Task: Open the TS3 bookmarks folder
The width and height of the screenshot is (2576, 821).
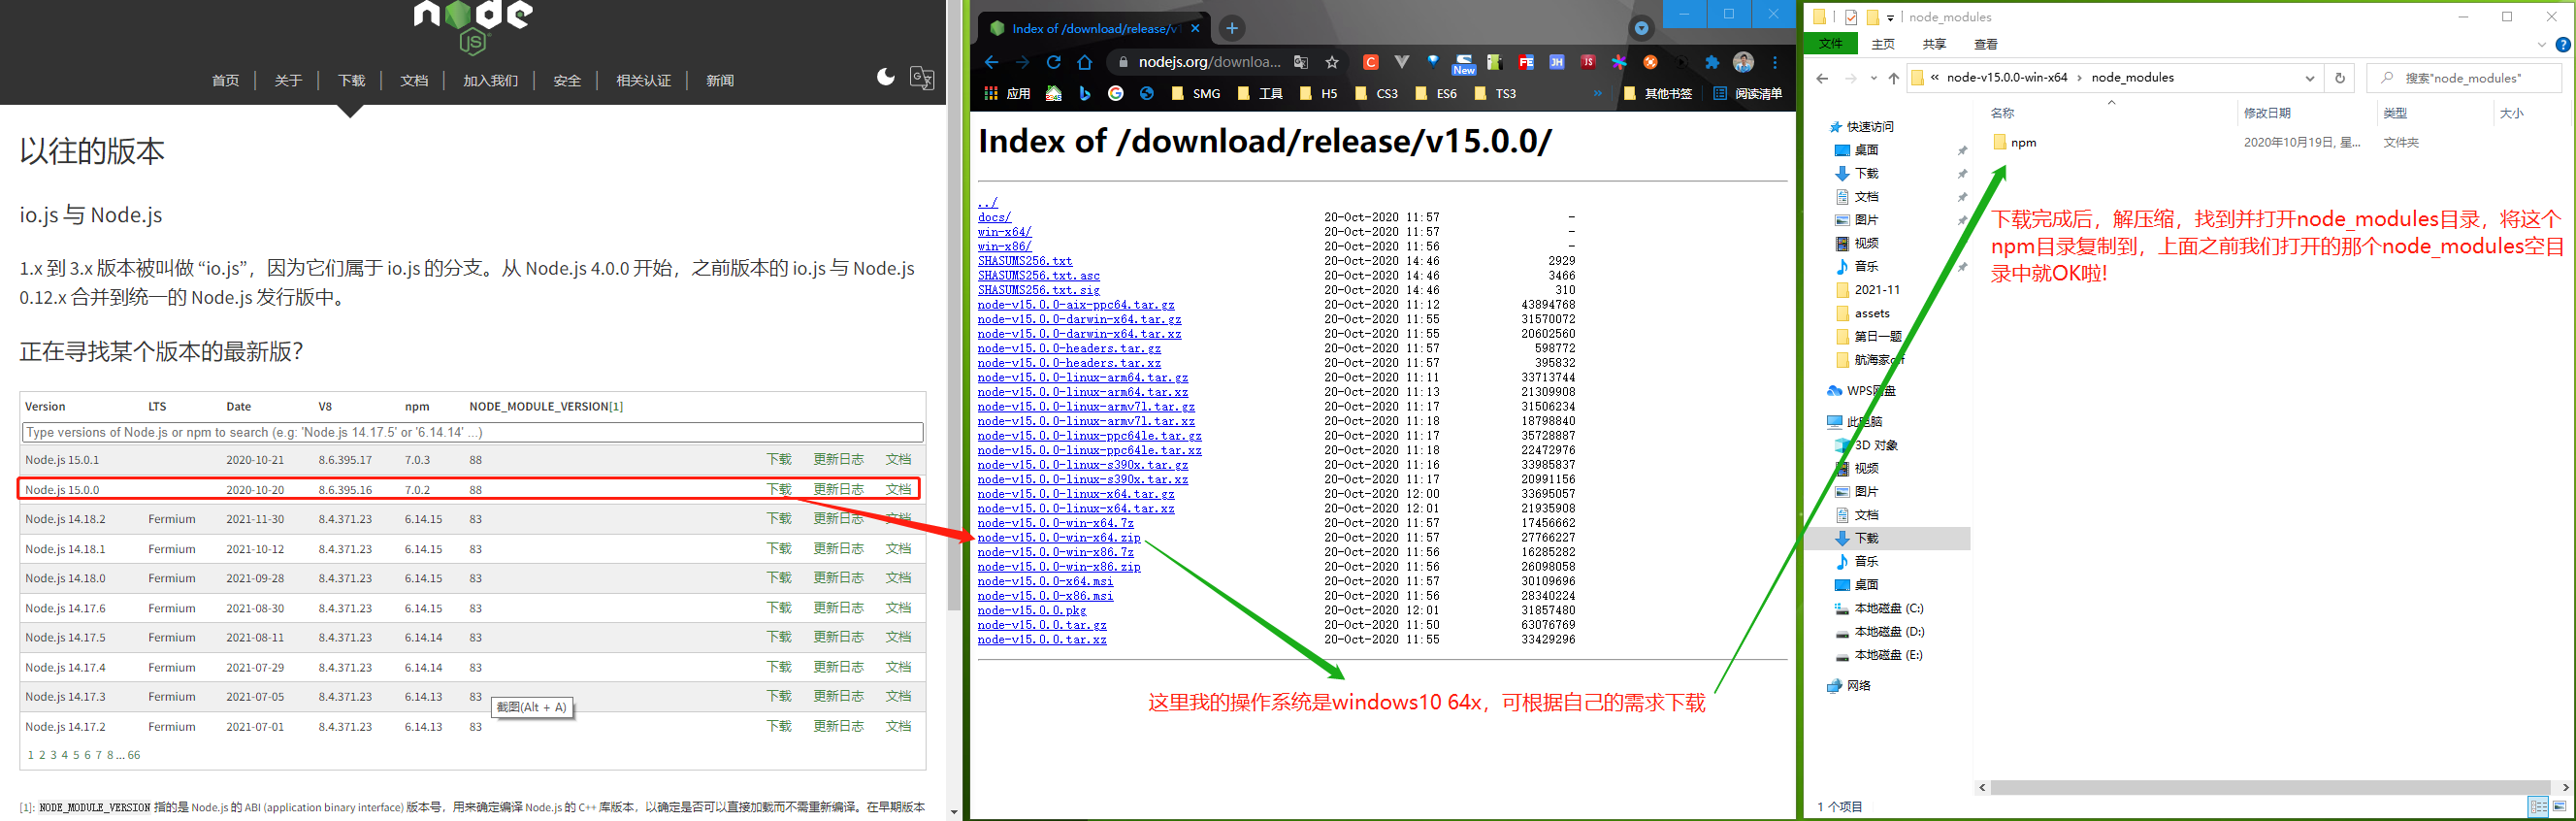Action: click(x=1496, y=93)
